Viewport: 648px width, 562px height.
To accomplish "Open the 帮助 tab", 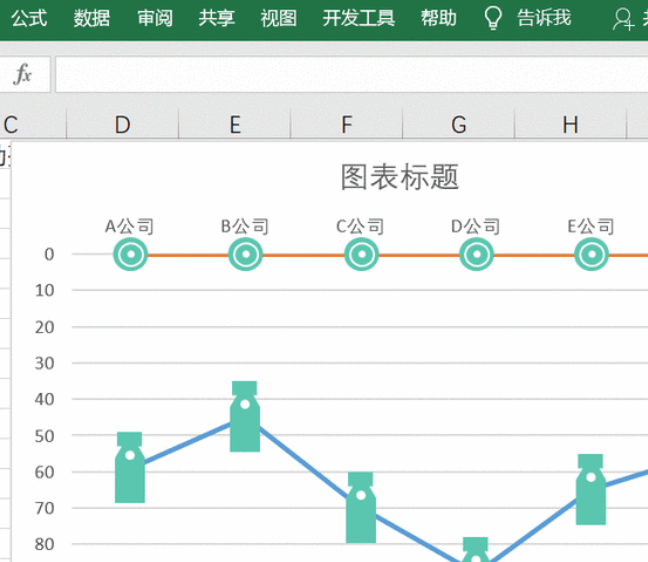I will click(x=439, y=19).
